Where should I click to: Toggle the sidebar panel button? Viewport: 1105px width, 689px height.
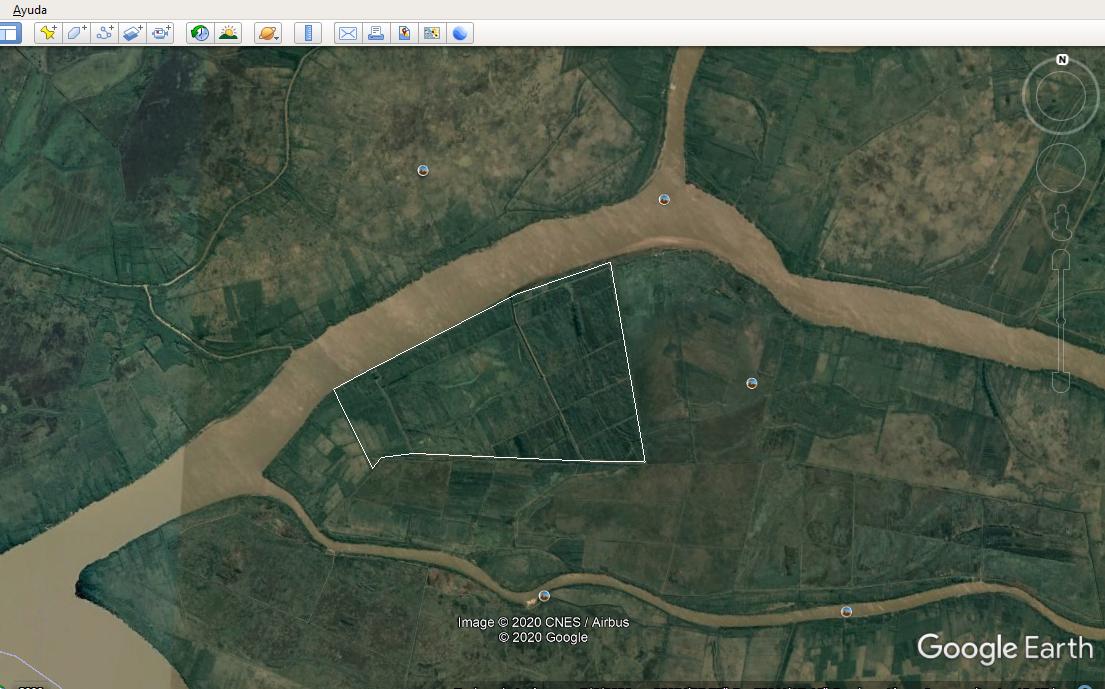click(10, 33)
